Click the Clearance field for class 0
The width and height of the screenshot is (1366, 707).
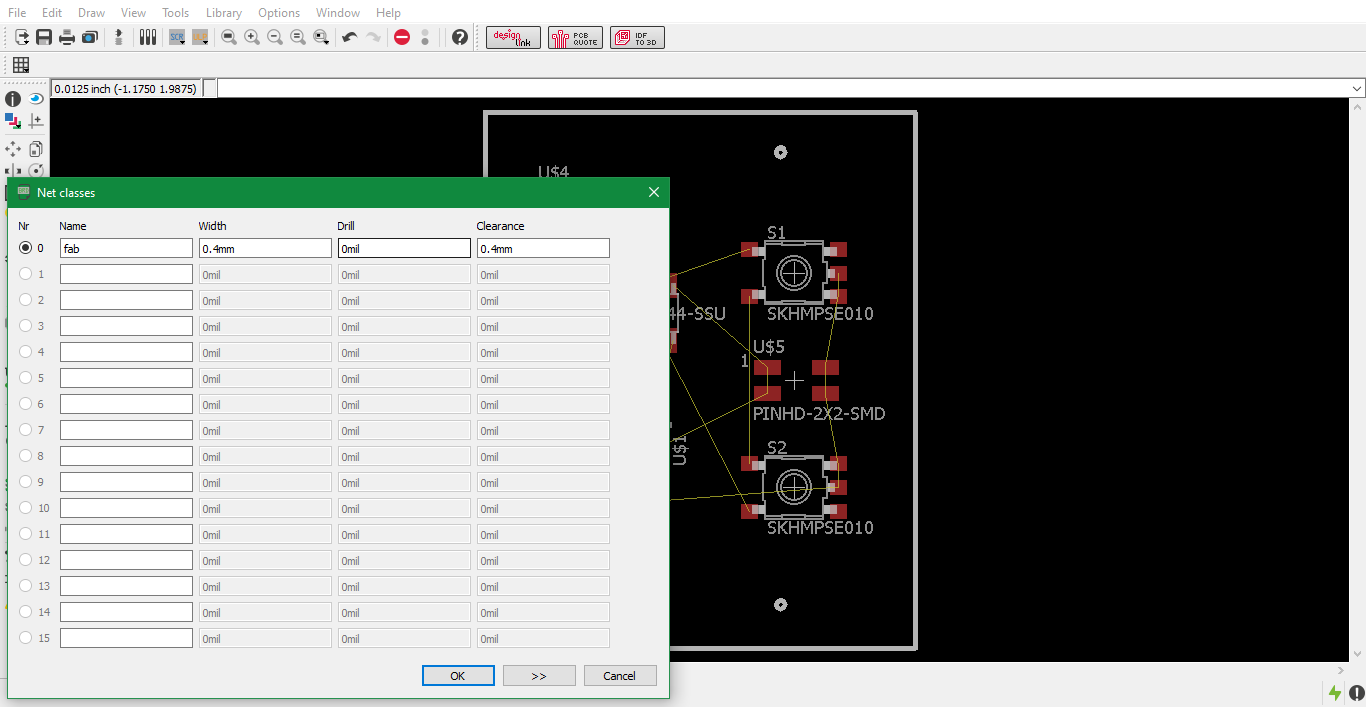(x=543, y=248)
